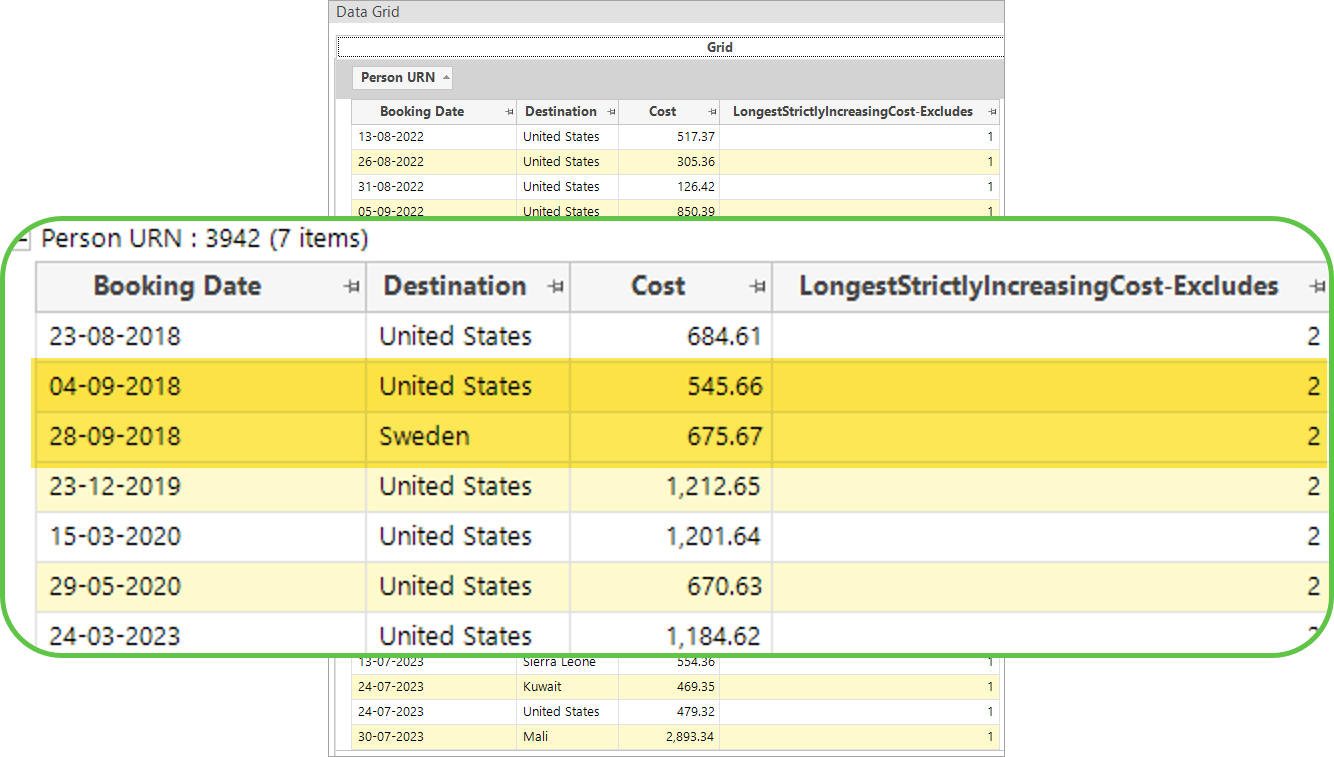
Task: Select the 04-09-2018 booking row
Action: click(682, 387)
